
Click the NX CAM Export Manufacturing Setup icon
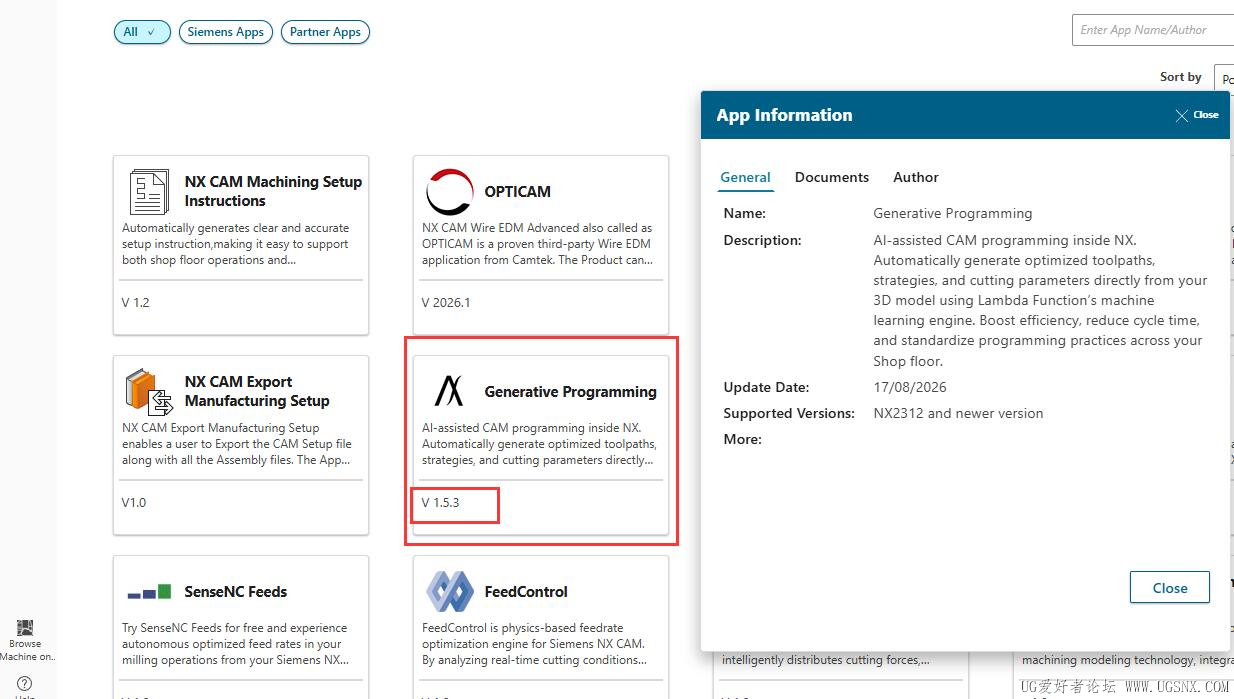150,391
